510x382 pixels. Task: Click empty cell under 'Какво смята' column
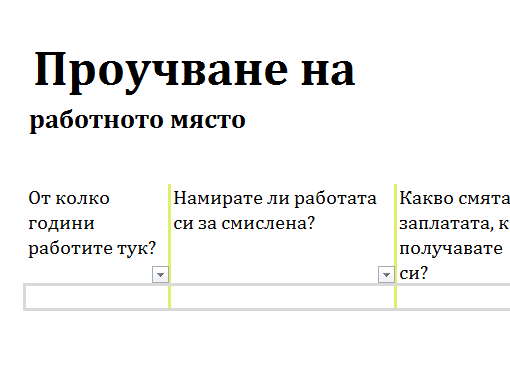454,297
